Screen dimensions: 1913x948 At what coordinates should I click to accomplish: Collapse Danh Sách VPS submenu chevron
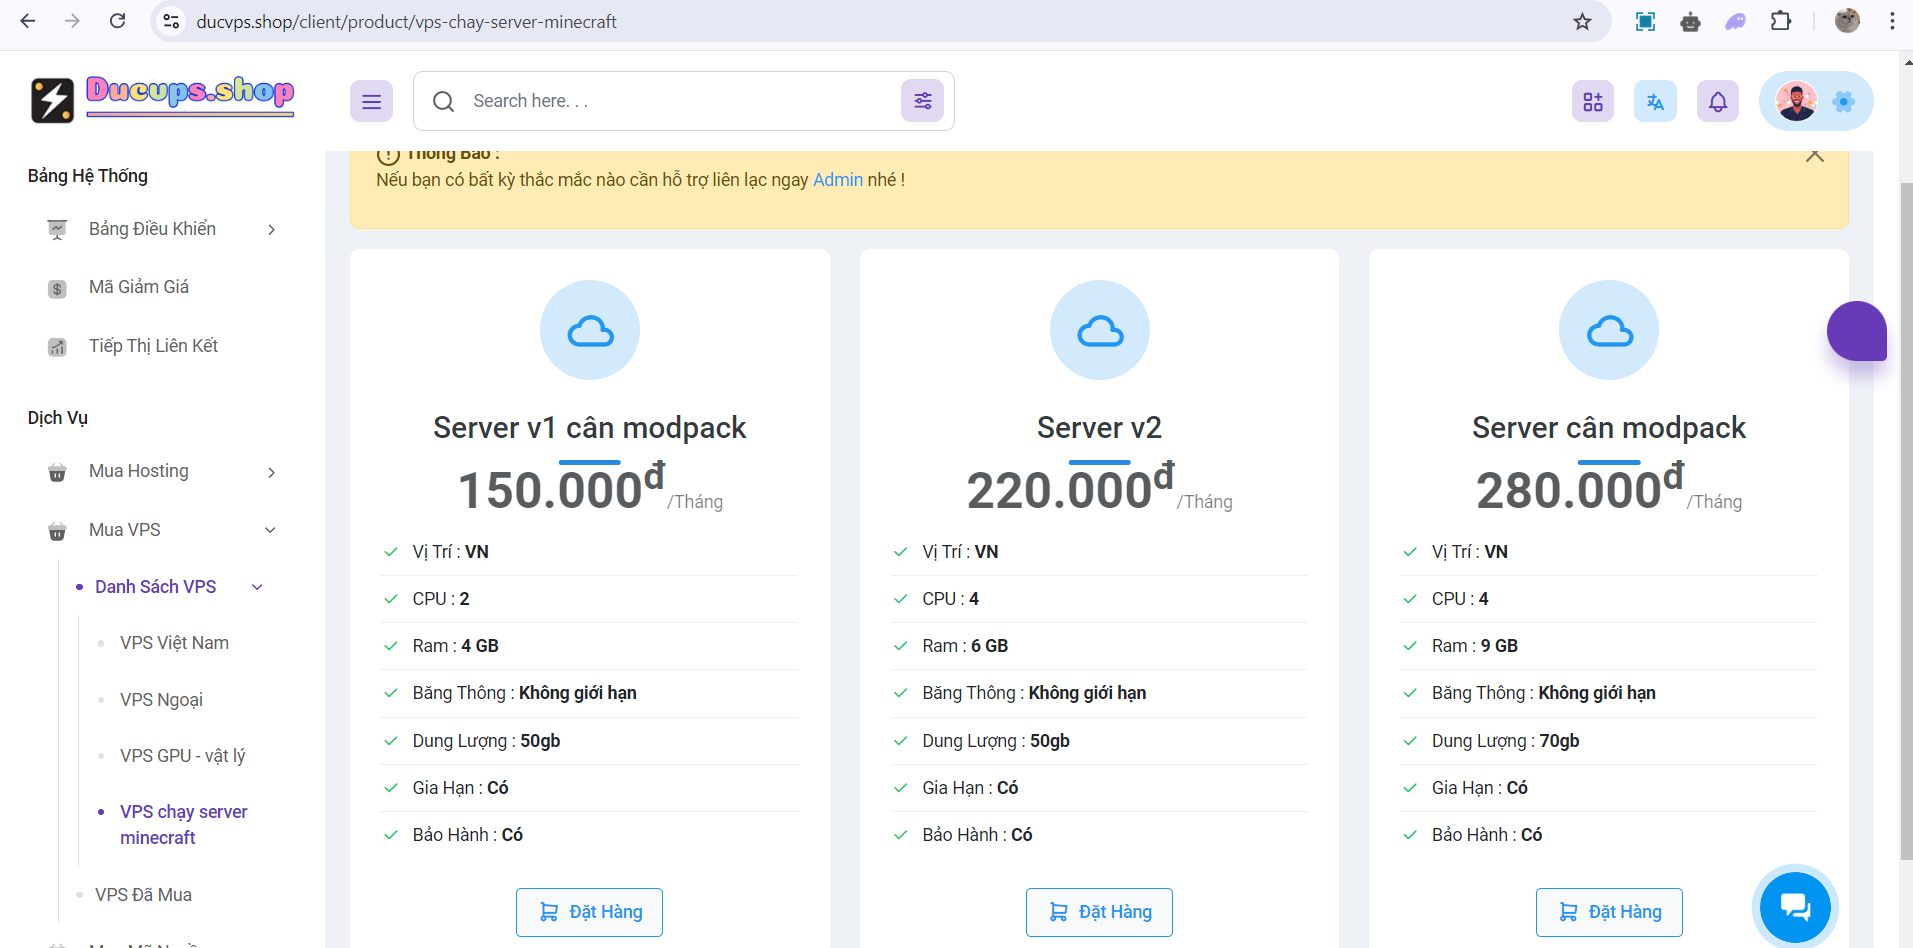pyautogui.click(x=257, y=587)
